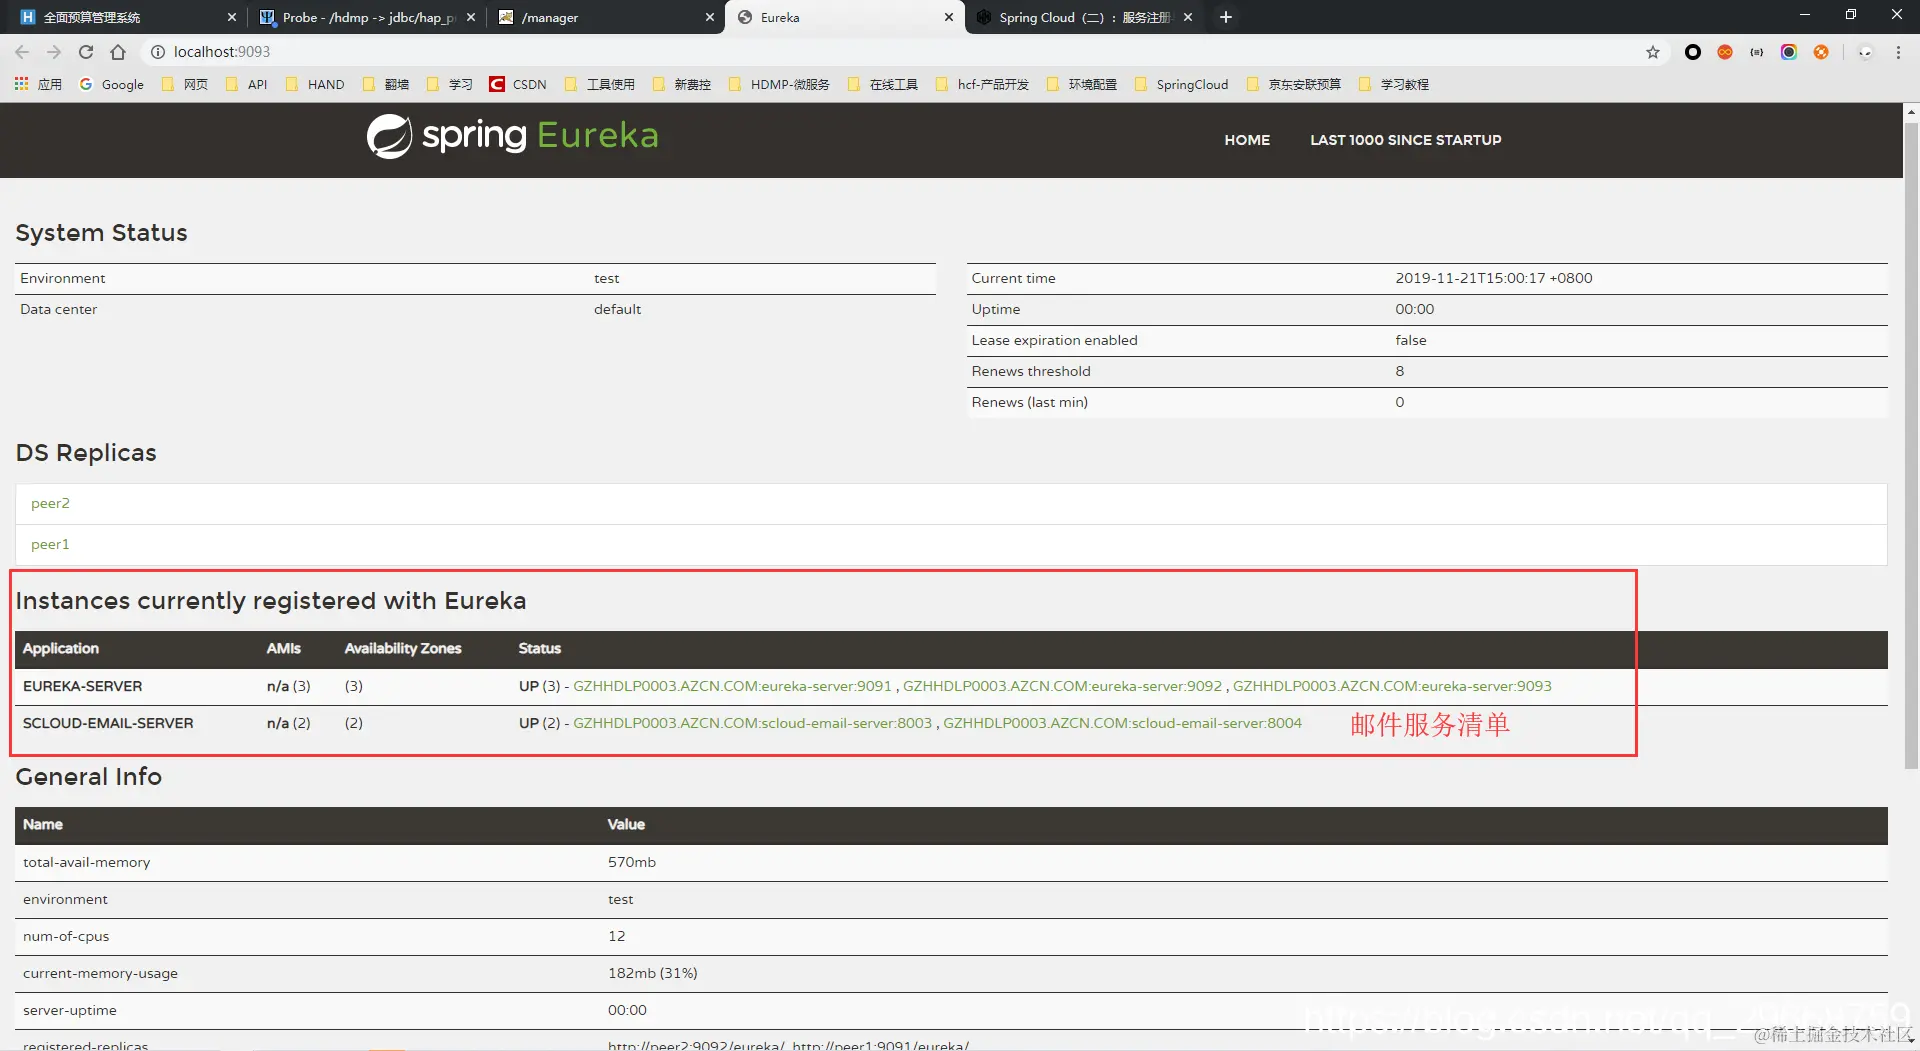Image resolution: width=1920 pixels, height=1051 pixels.
Task: Open the browser home page
Action: 118,52
